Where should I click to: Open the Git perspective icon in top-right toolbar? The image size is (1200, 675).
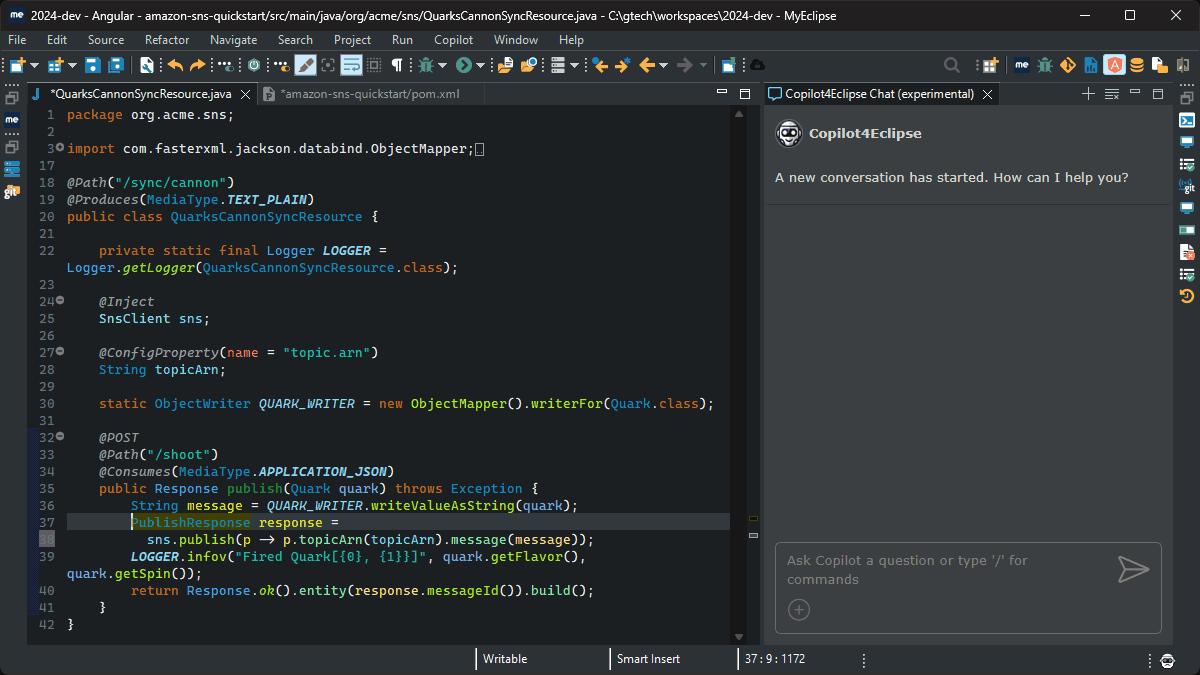pos(1068,65)
